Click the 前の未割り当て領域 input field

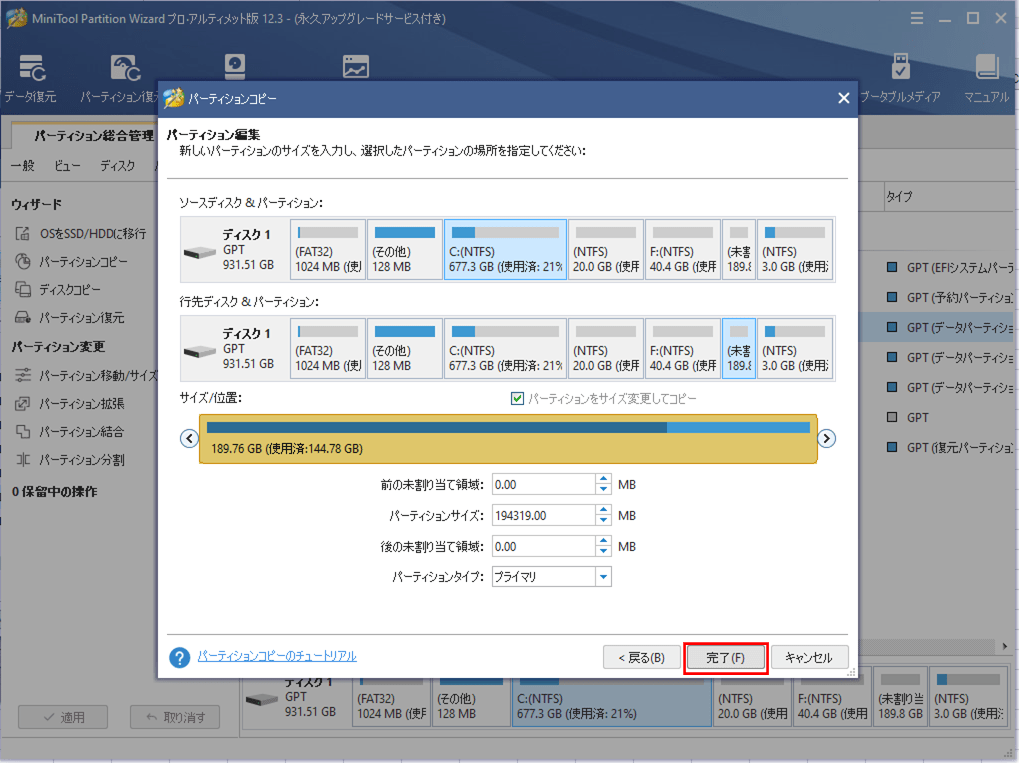click(x=543, y=485)
